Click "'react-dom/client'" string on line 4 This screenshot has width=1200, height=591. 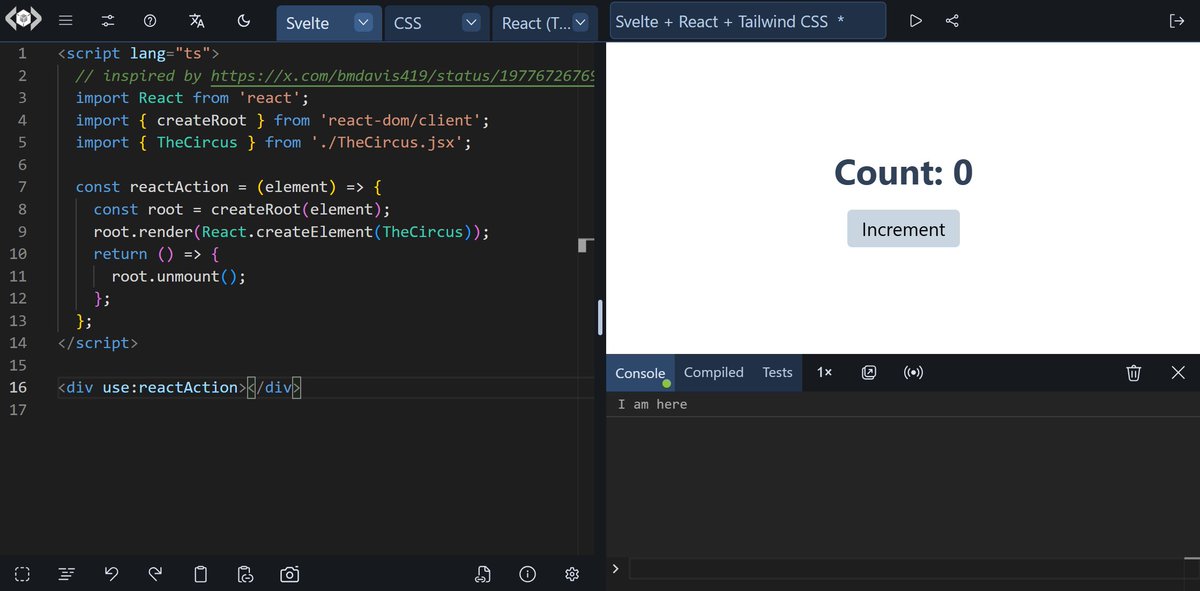tap(400, 120)
